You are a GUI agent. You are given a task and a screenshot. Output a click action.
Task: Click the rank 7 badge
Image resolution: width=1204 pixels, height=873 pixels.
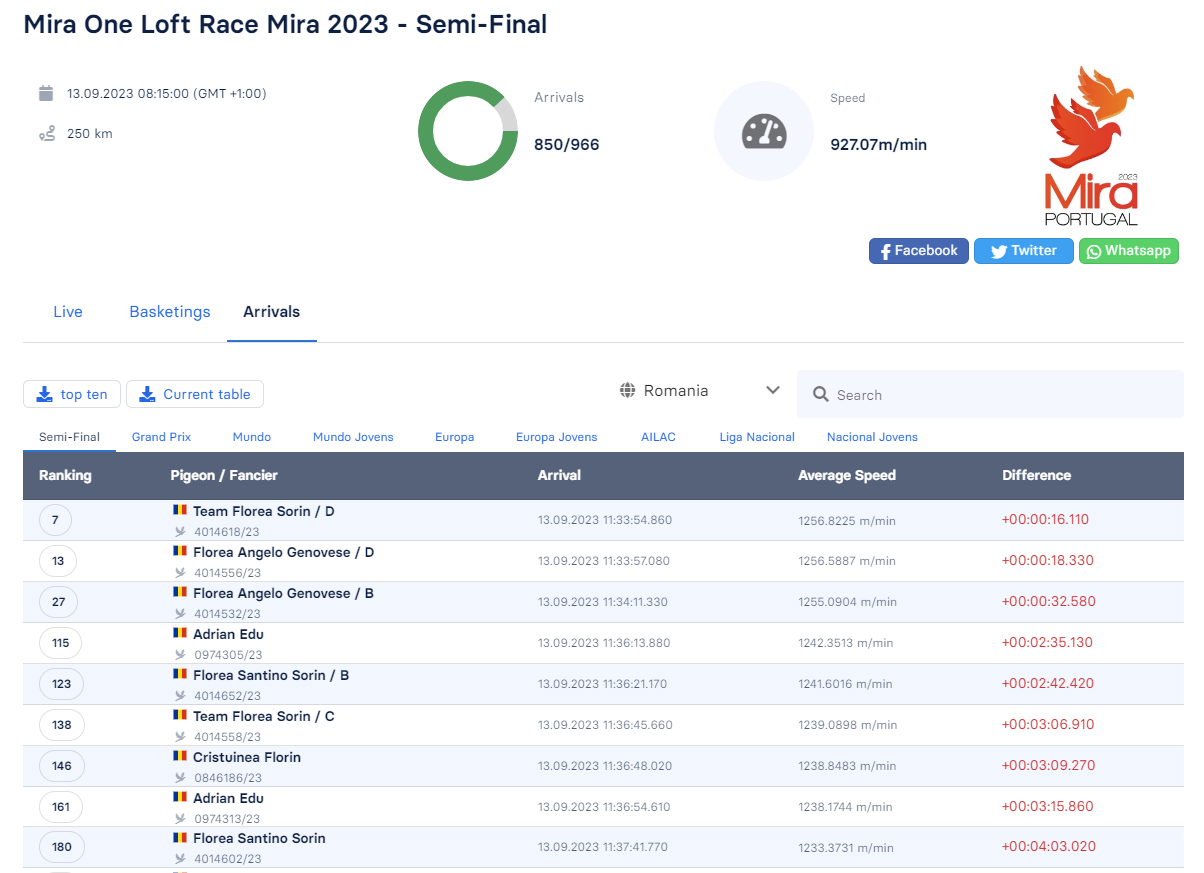(x=55, y=520)
